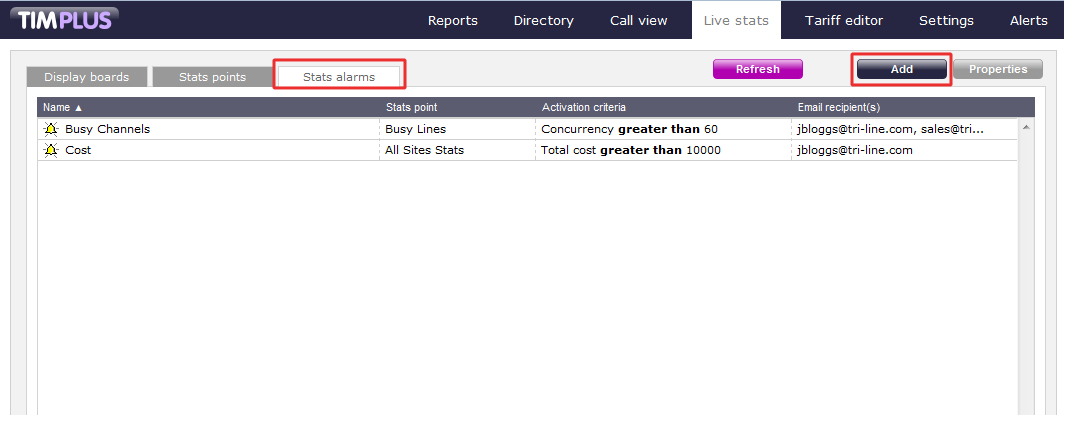Select the Stats alarms tab

point(339,77)
